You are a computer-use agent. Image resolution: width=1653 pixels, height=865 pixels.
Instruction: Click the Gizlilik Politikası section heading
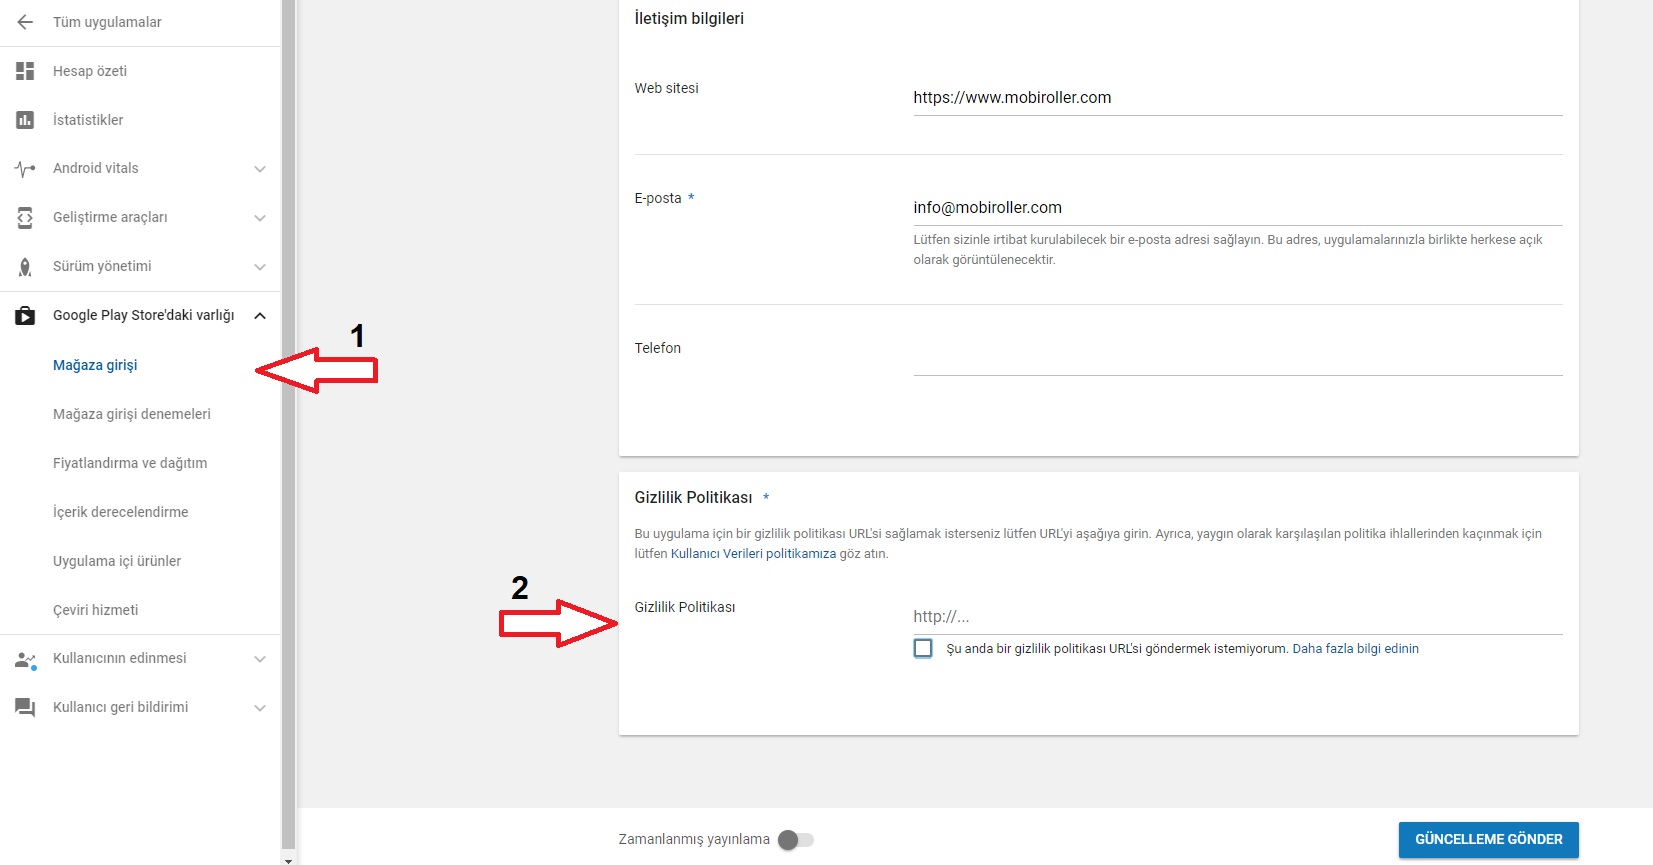click(693, 497)
